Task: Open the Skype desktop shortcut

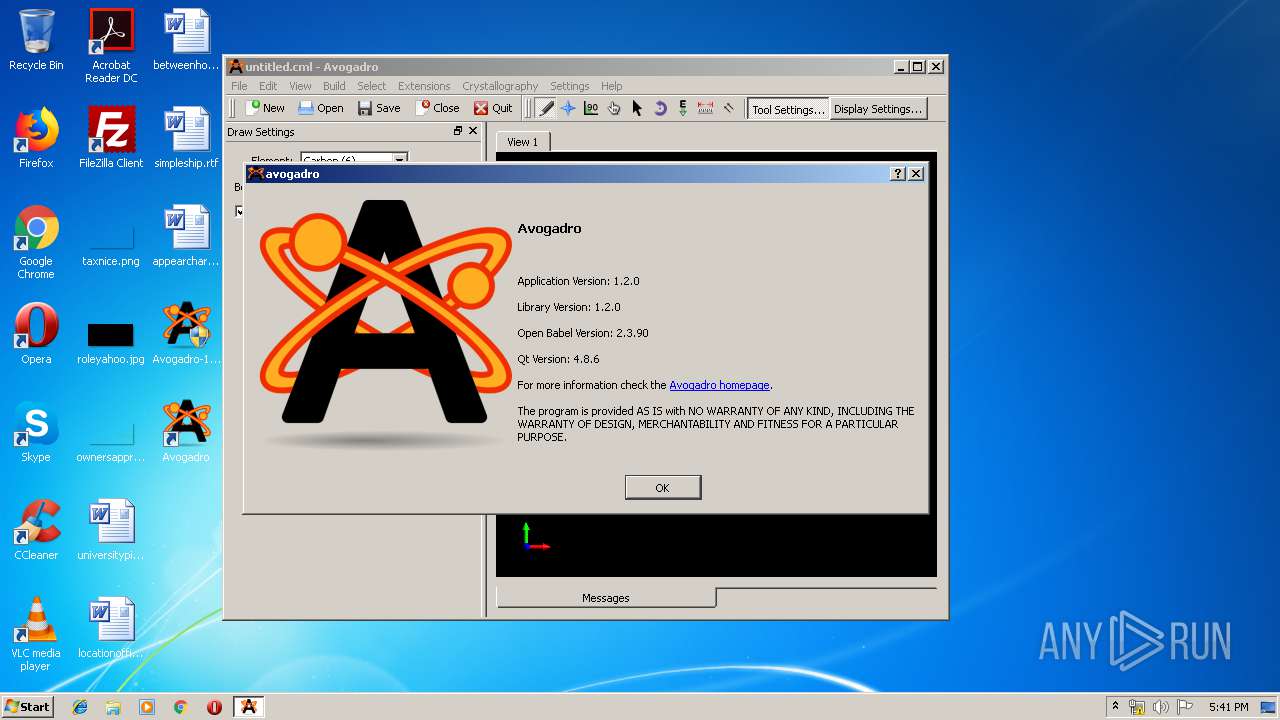Action: point(36,432)
